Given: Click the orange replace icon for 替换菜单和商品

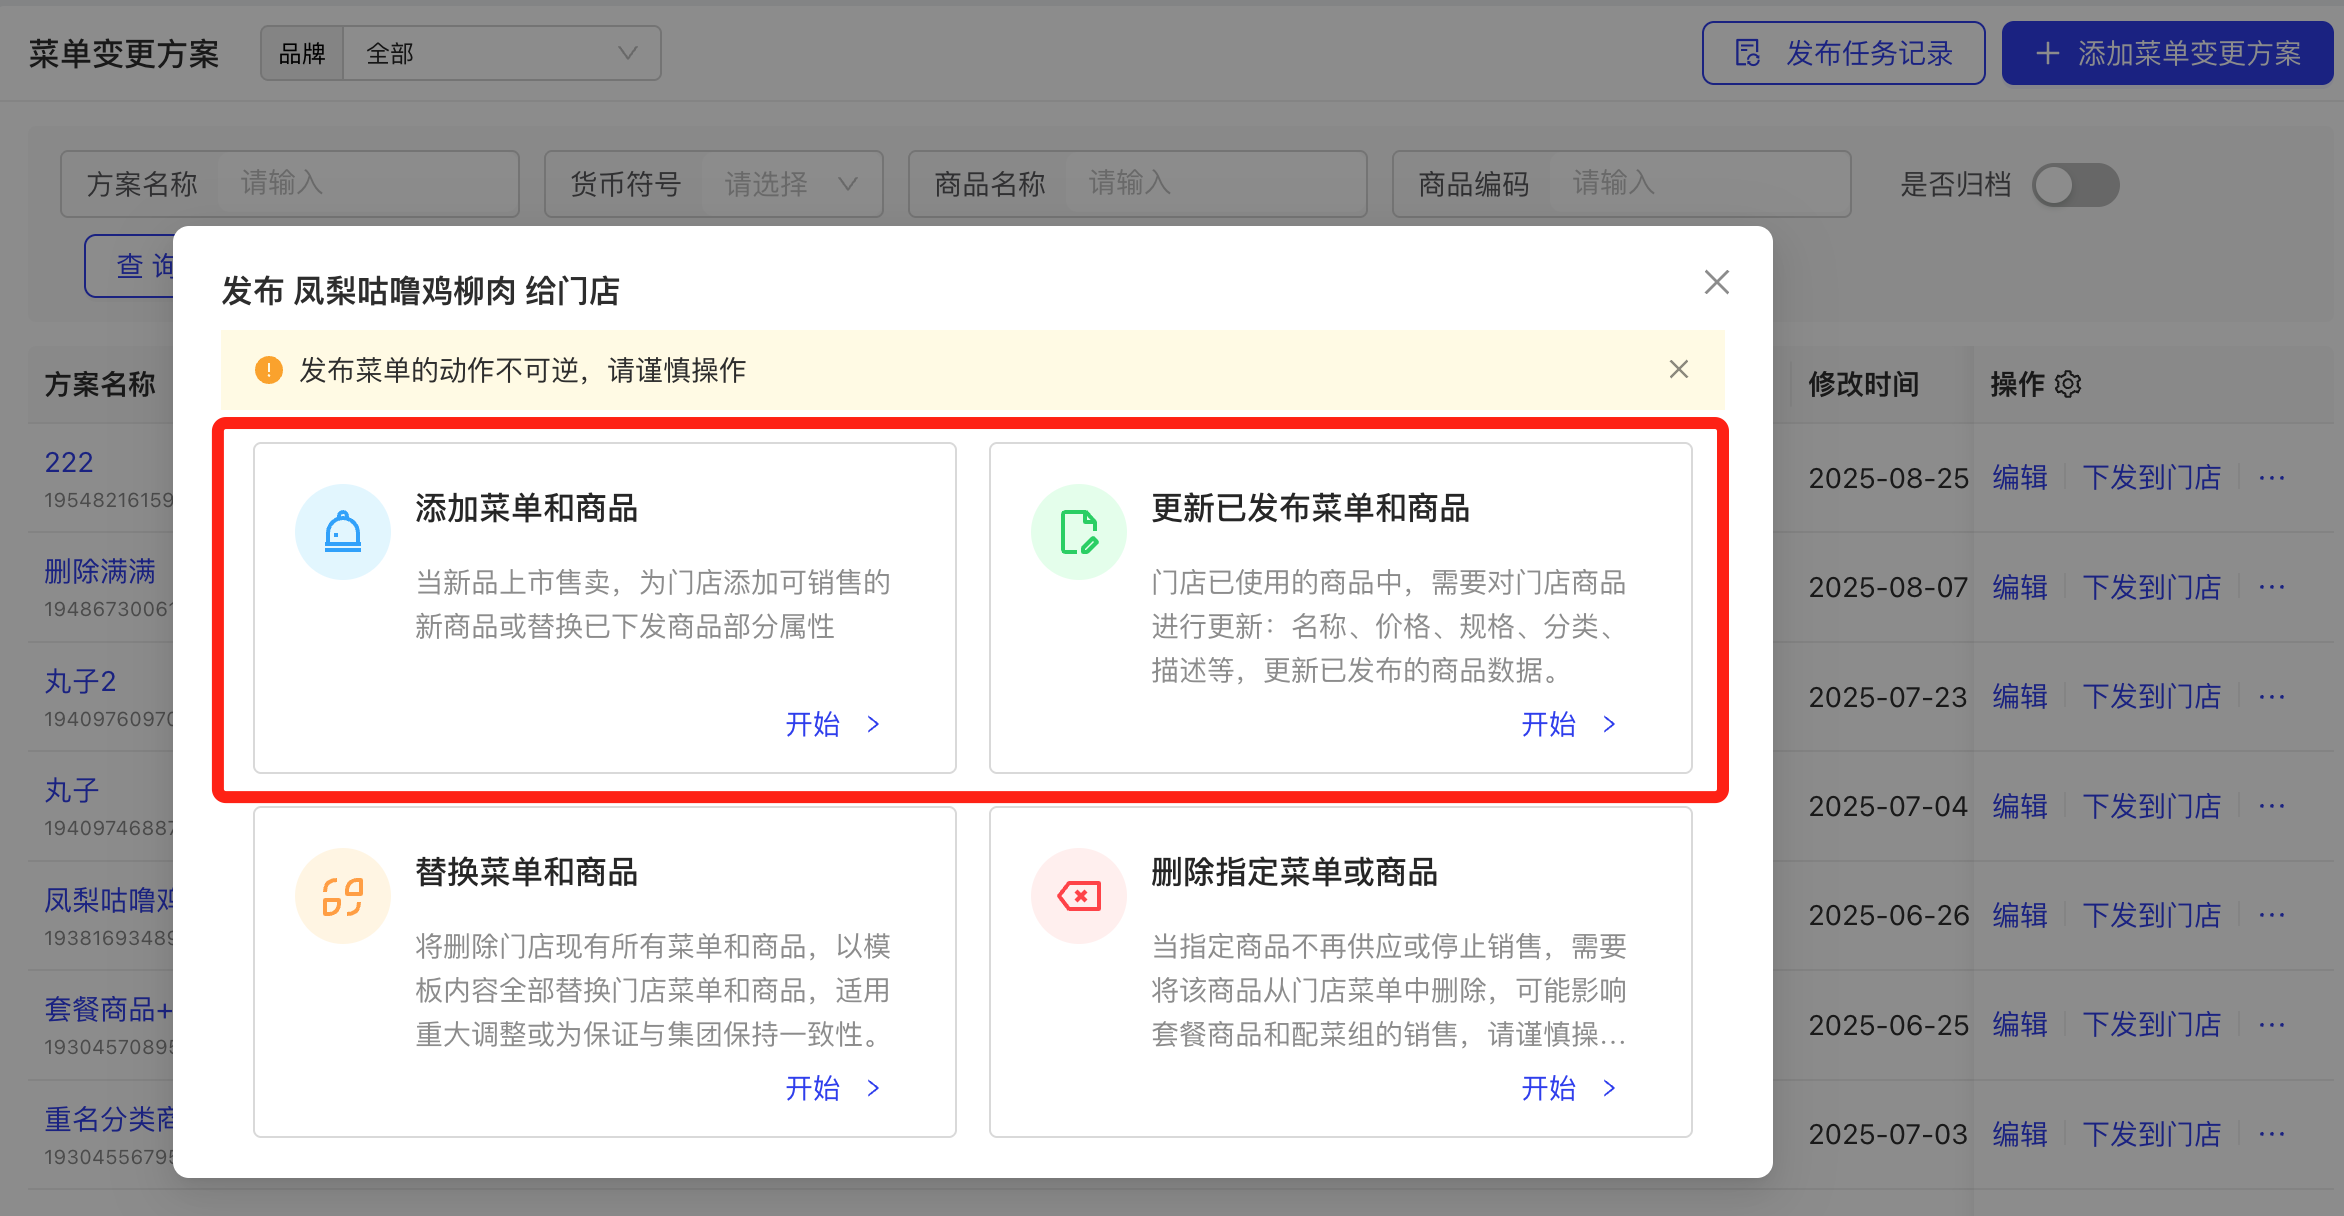Looking at the screenshot, I should click(343, 896).
